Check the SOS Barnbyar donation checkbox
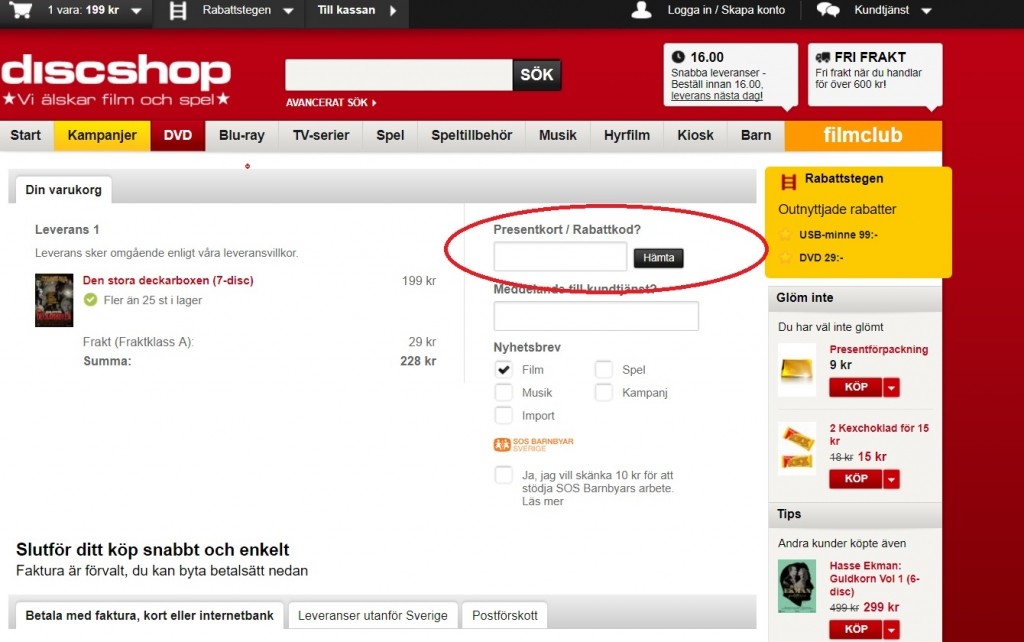This screenshot has width=1024, height=642. [x=503, y=475]
